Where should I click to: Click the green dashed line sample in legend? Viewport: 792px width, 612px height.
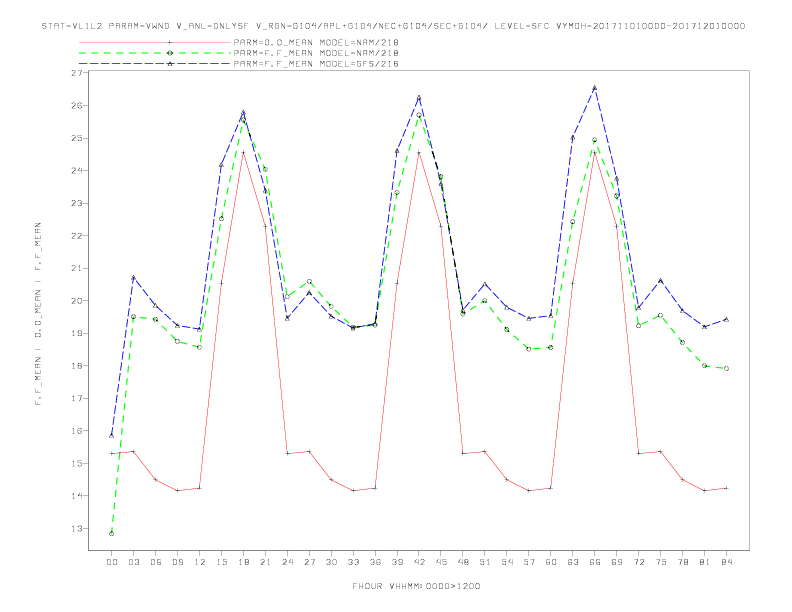coord(155,53)
